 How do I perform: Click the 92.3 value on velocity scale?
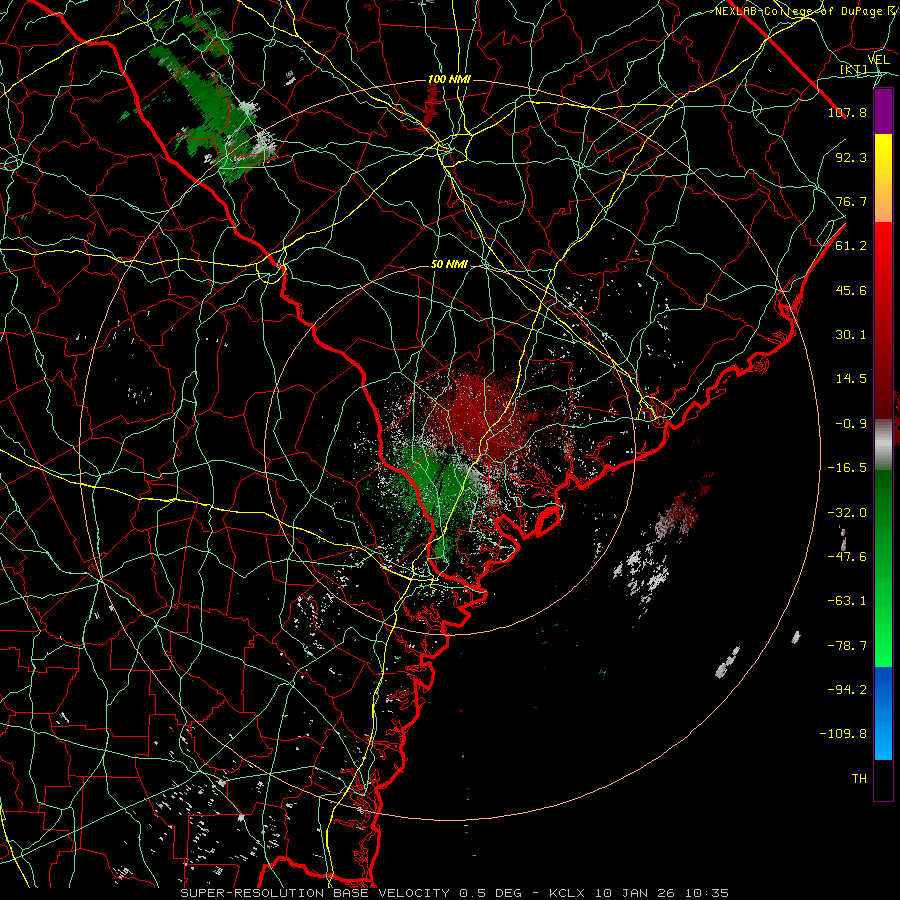851,157
